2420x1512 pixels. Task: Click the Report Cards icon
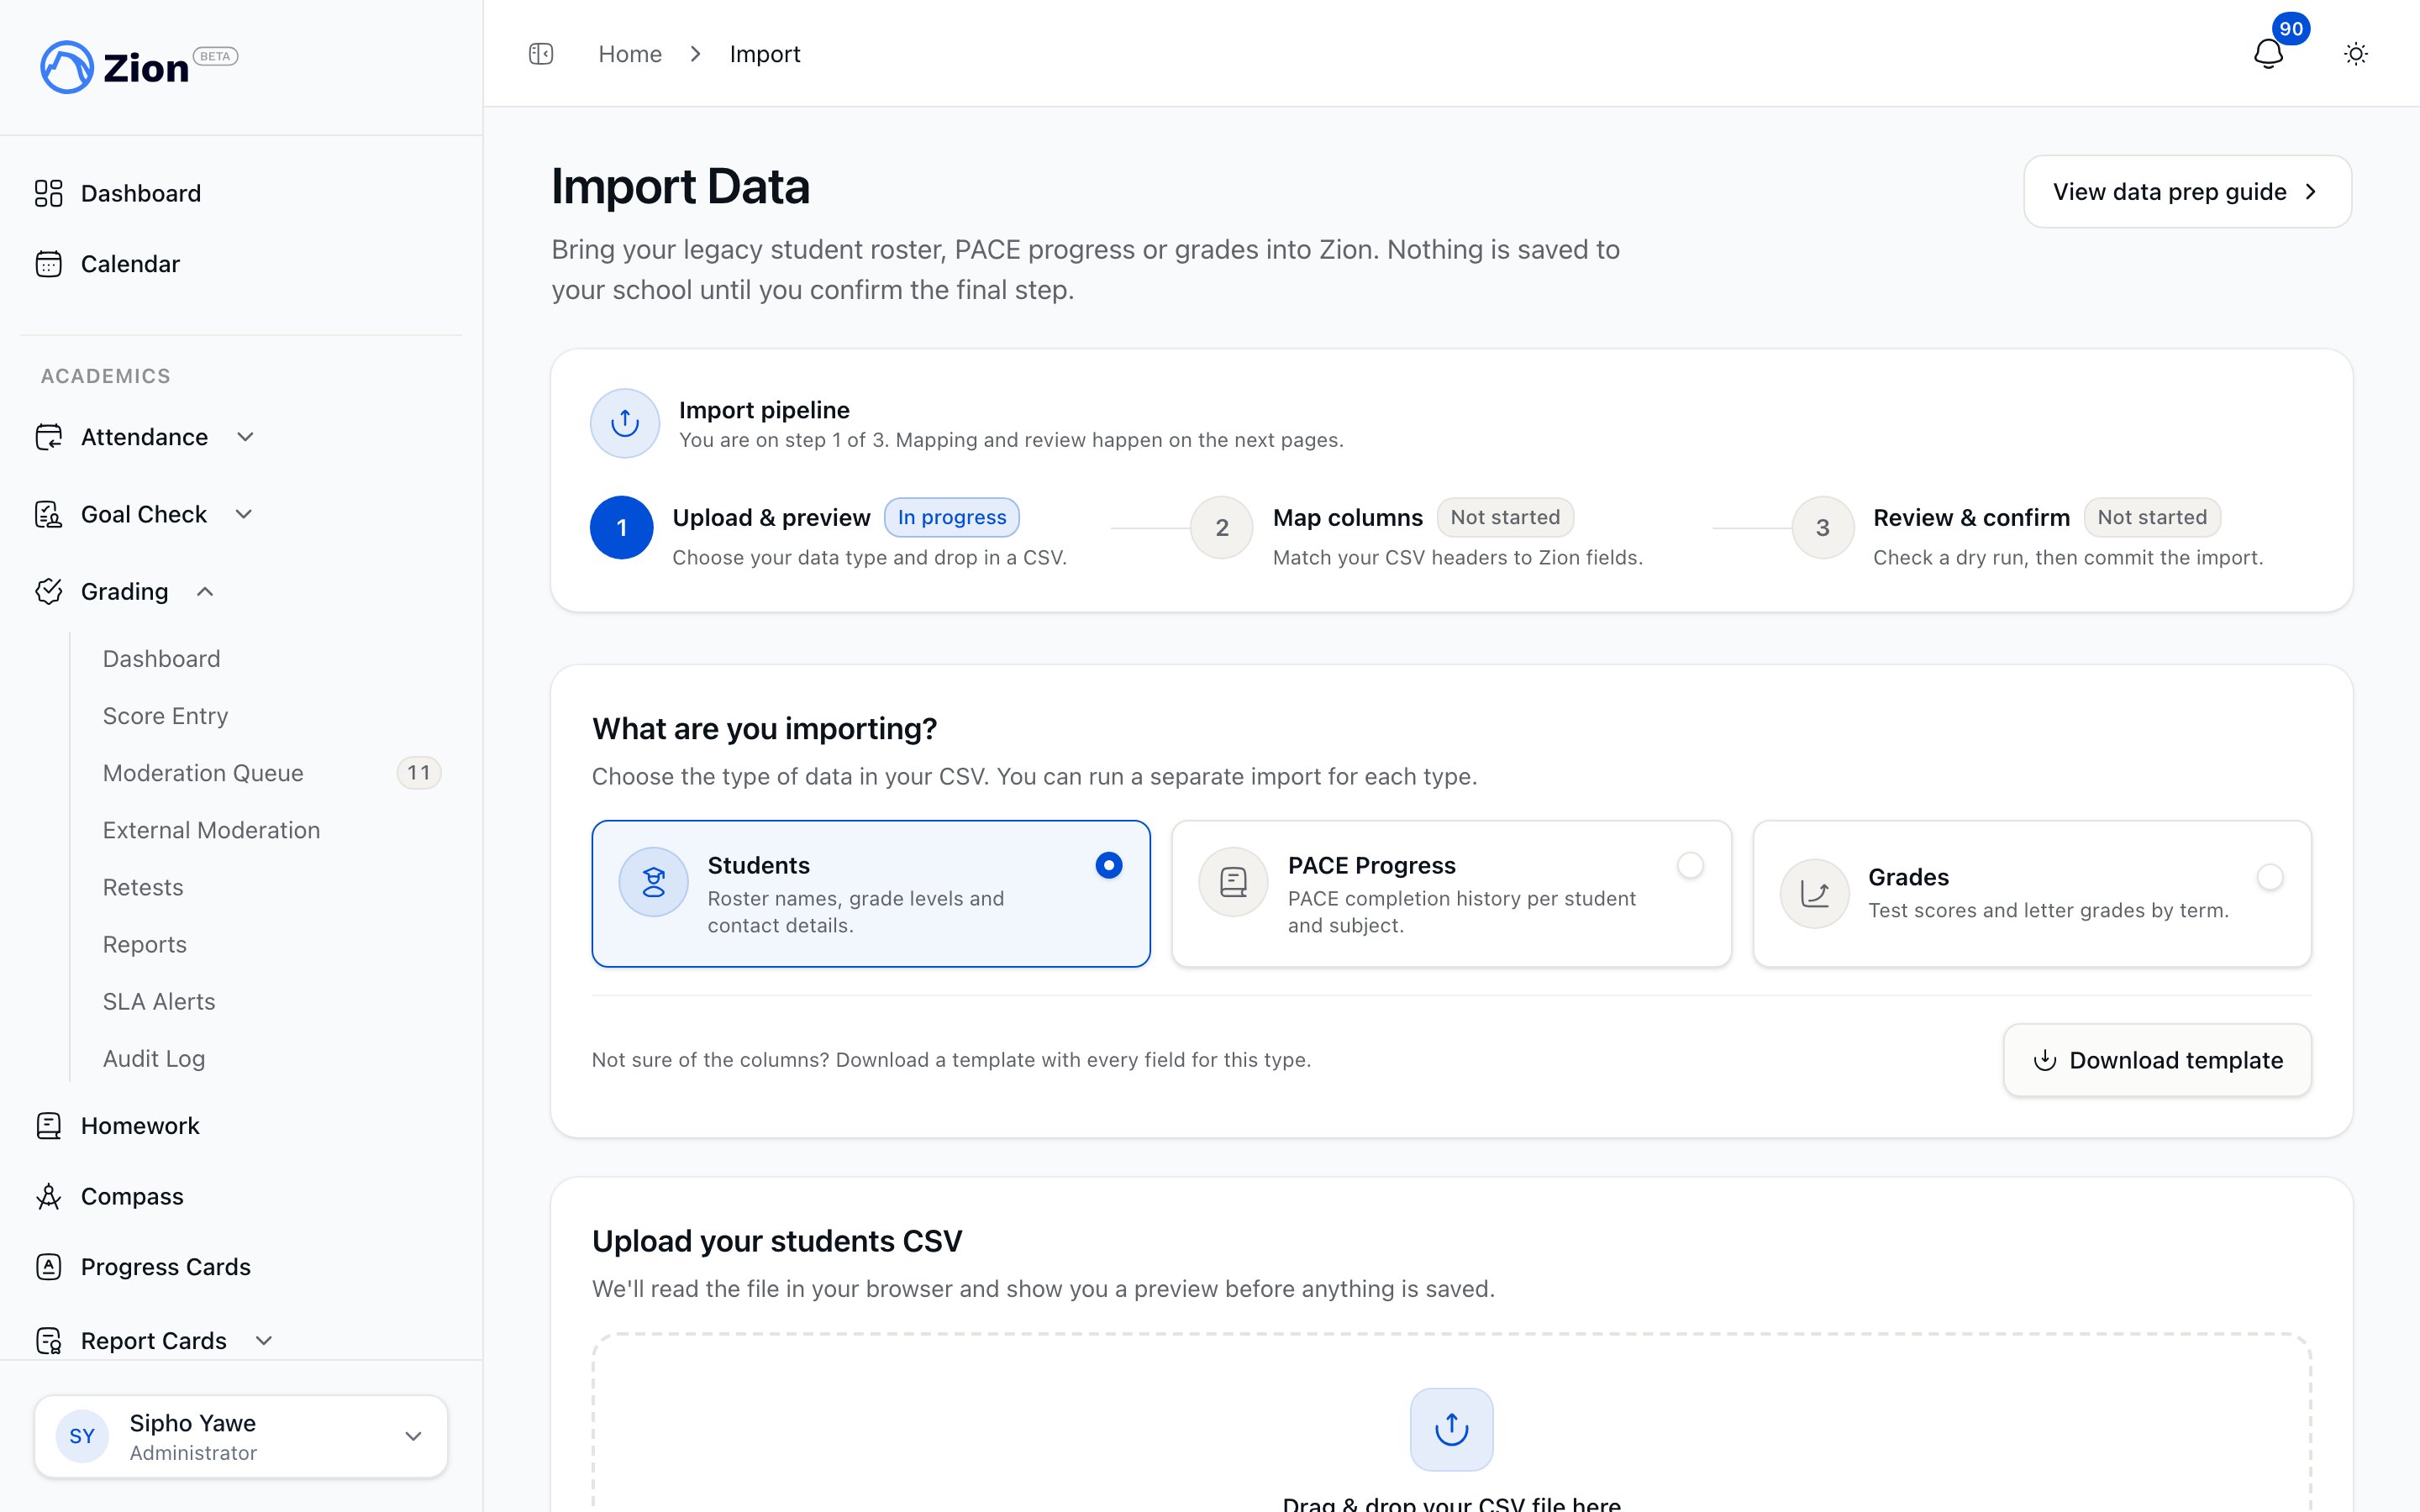point(48,1341)
